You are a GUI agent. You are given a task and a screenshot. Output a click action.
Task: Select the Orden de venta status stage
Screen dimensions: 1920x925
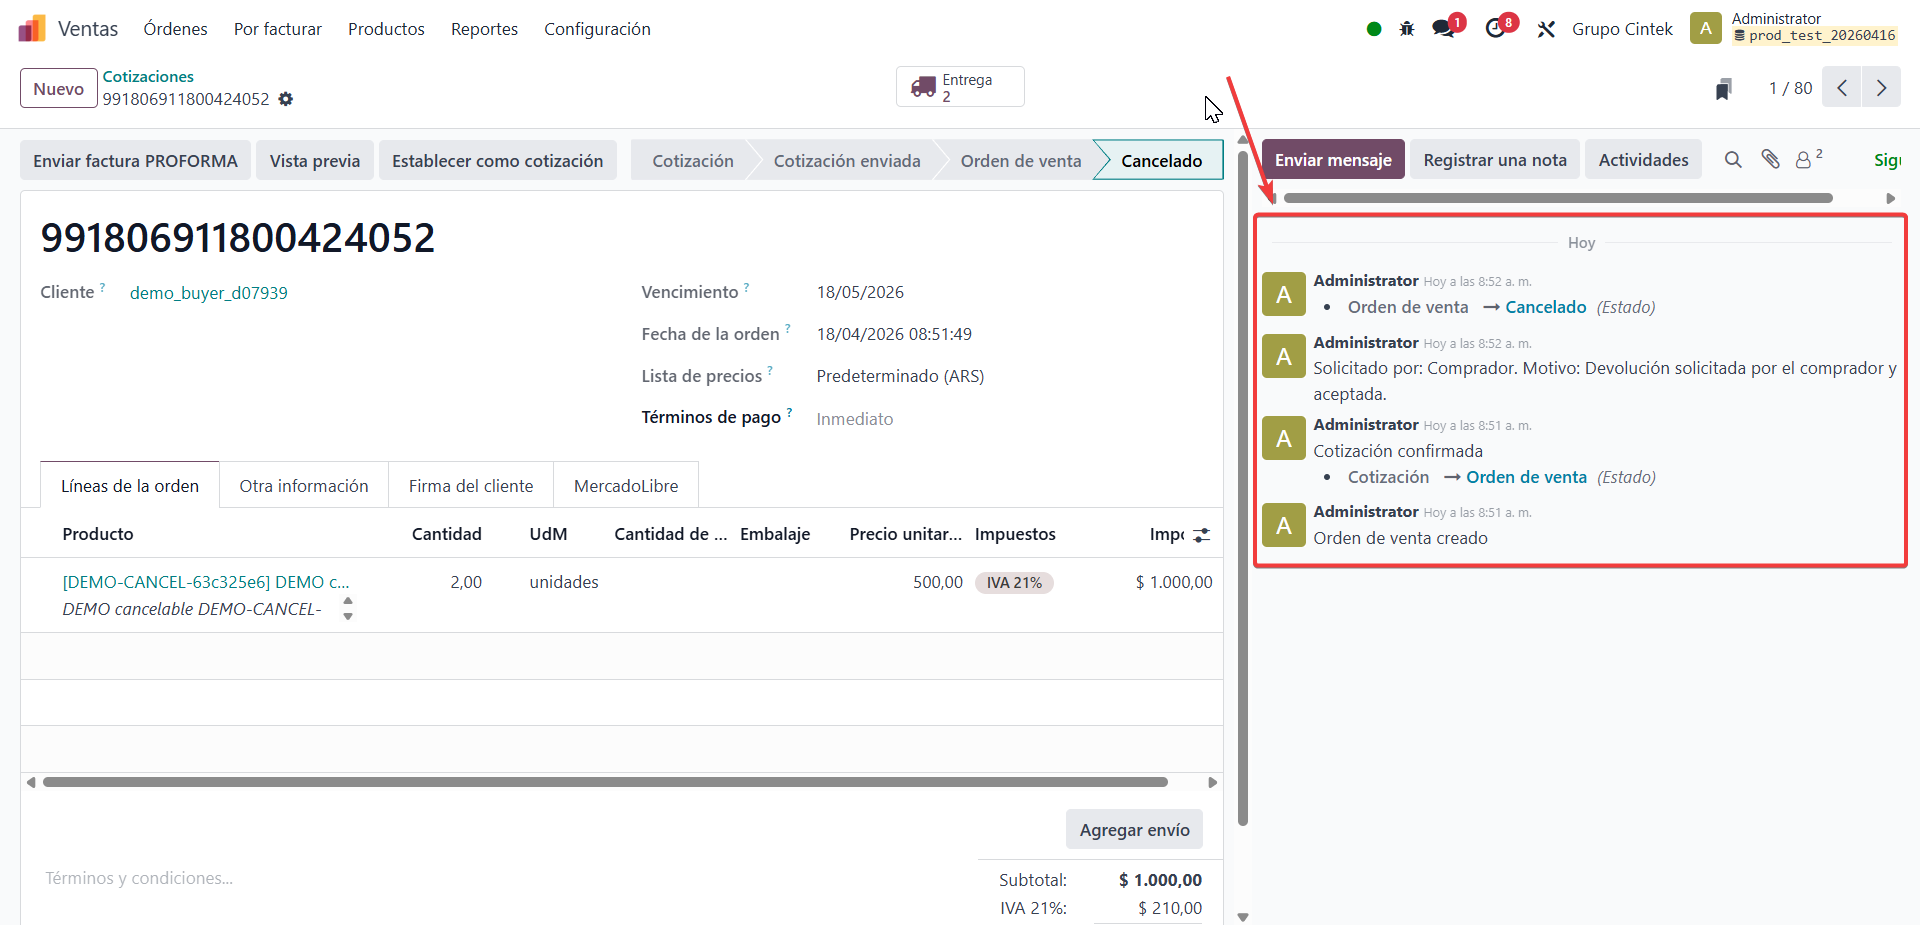[x=1020, y=160]
